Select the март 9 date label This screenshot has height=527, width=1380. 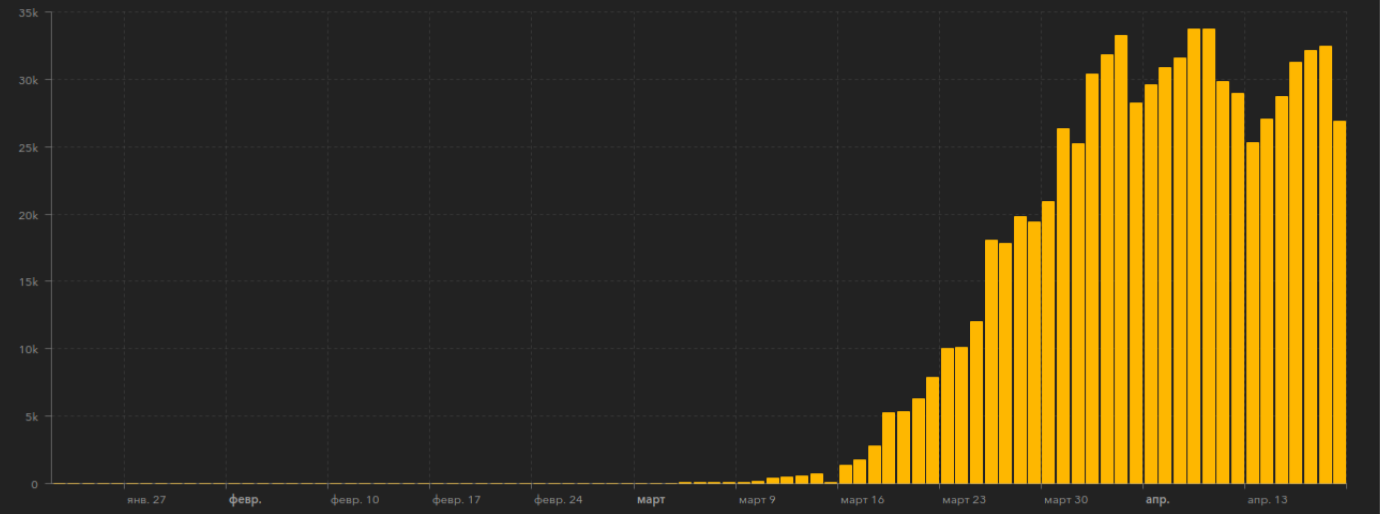pos(757,499)
